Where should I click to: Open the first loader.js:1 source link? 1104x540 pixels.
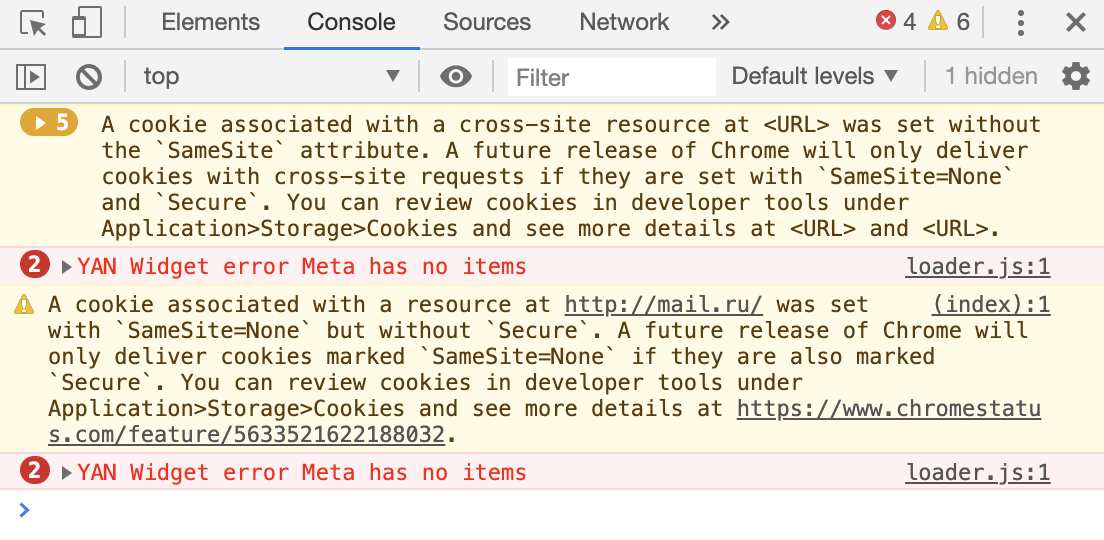tap(978, 267)
